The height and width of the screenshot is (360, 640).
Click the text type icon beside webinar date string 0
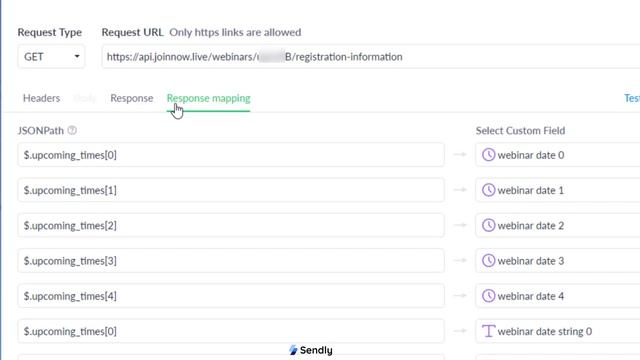488,331
